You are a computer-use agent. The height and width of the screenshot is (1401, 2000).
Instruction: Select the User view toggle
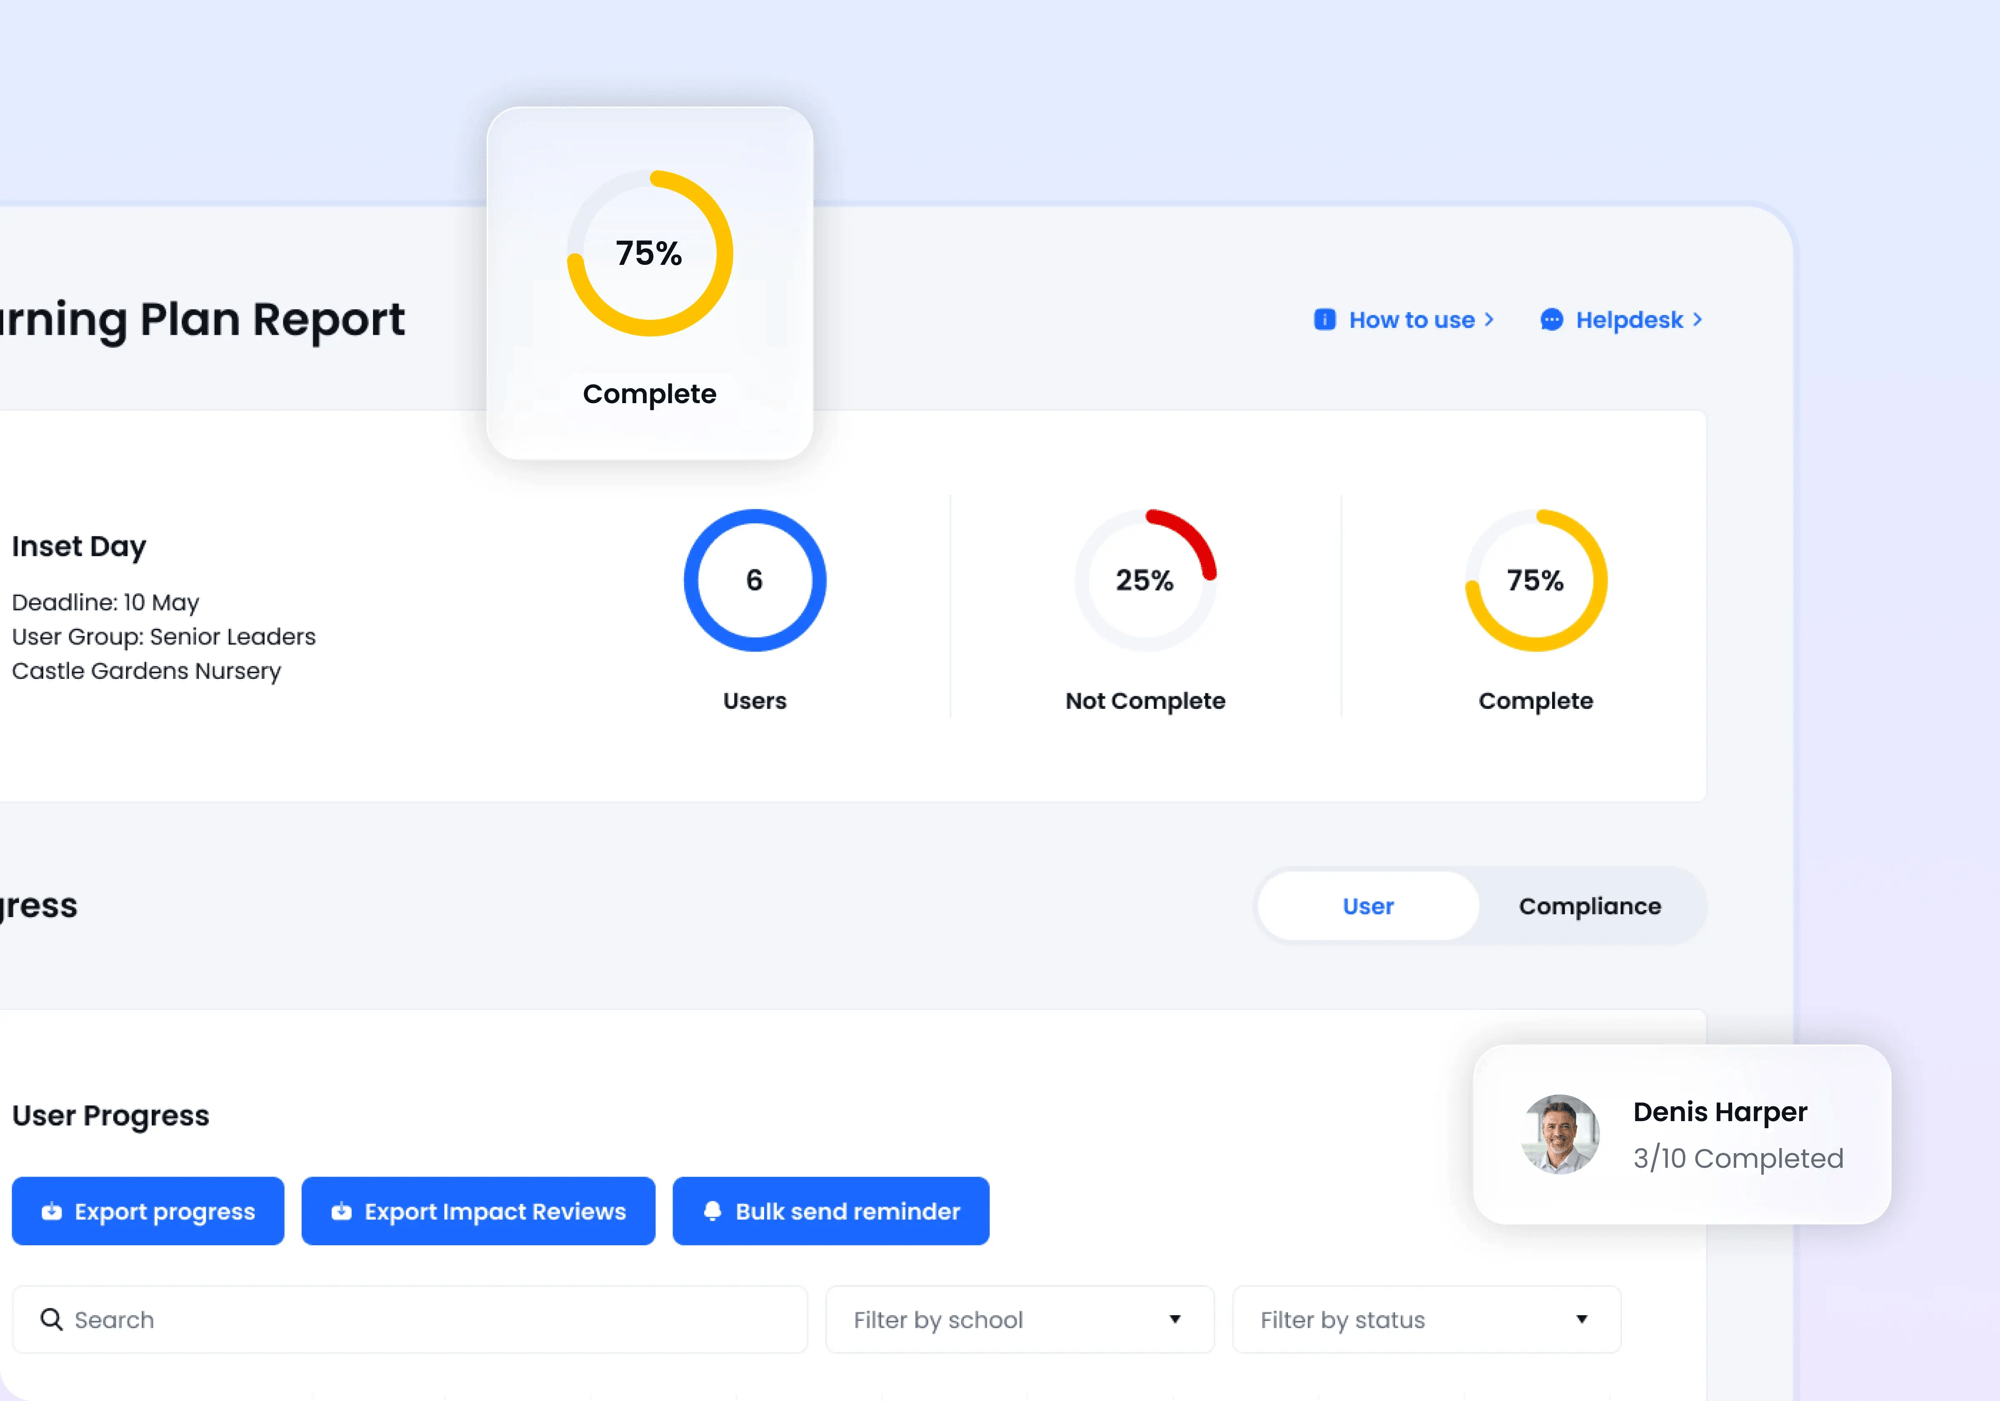point(1367,906)
